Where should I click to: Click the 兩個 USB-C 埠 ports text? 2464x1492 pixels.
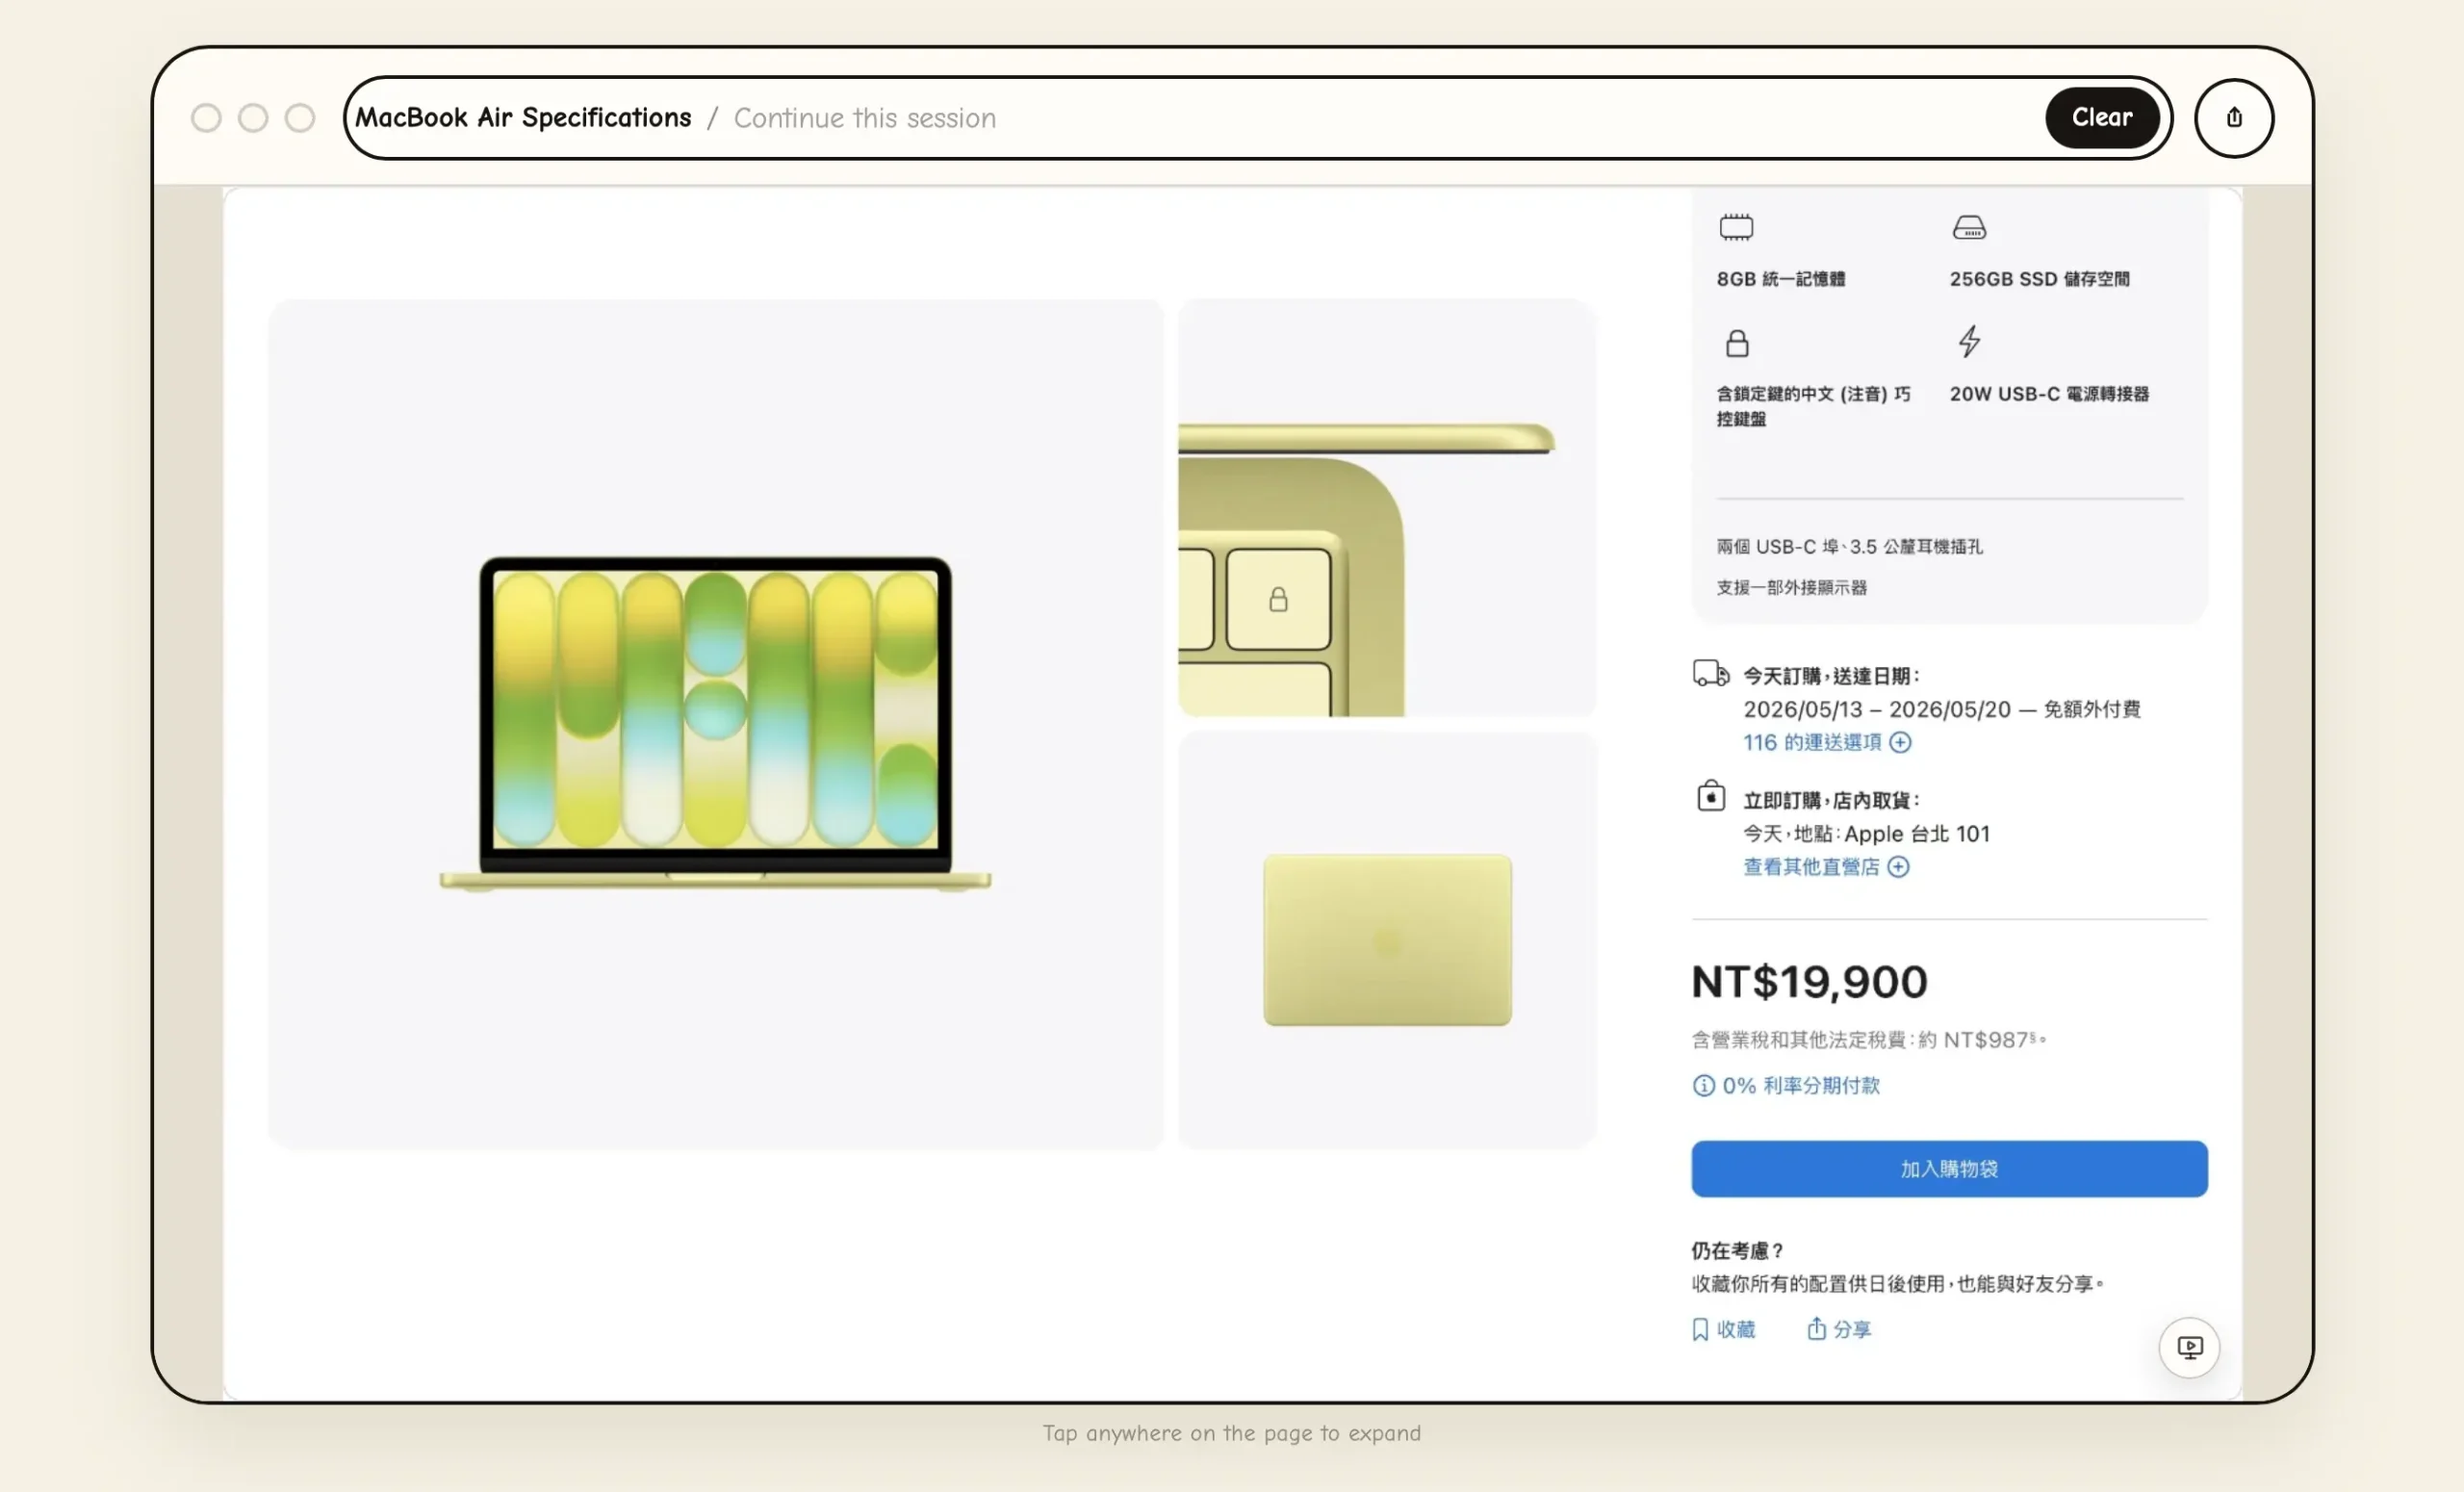coord(1850,547)
